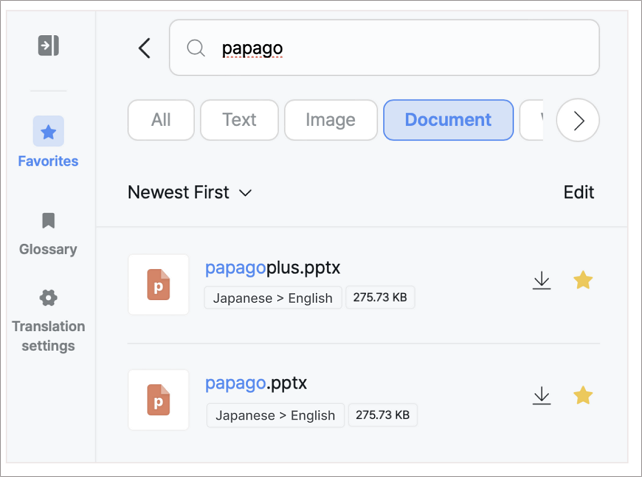Unfavorite papago.pptx with the star
This screenshot has width=642, height=477.
(x=582, y=396)
